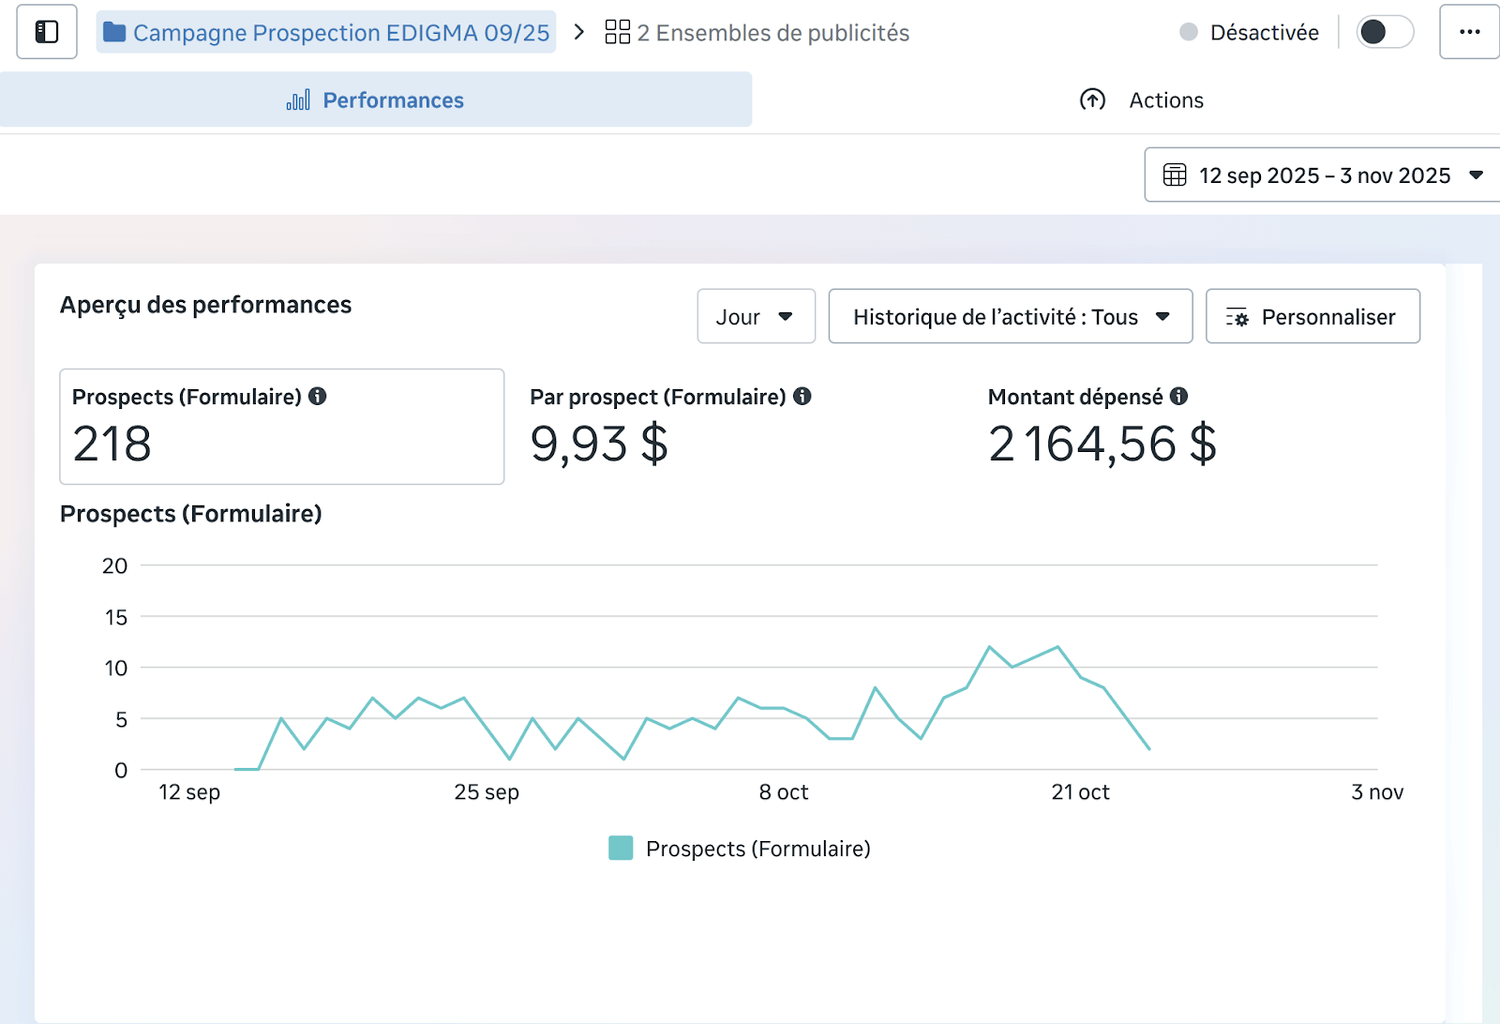
Task: Go to 2 Ensembles de publicités
Action: (x=772, y=33)
